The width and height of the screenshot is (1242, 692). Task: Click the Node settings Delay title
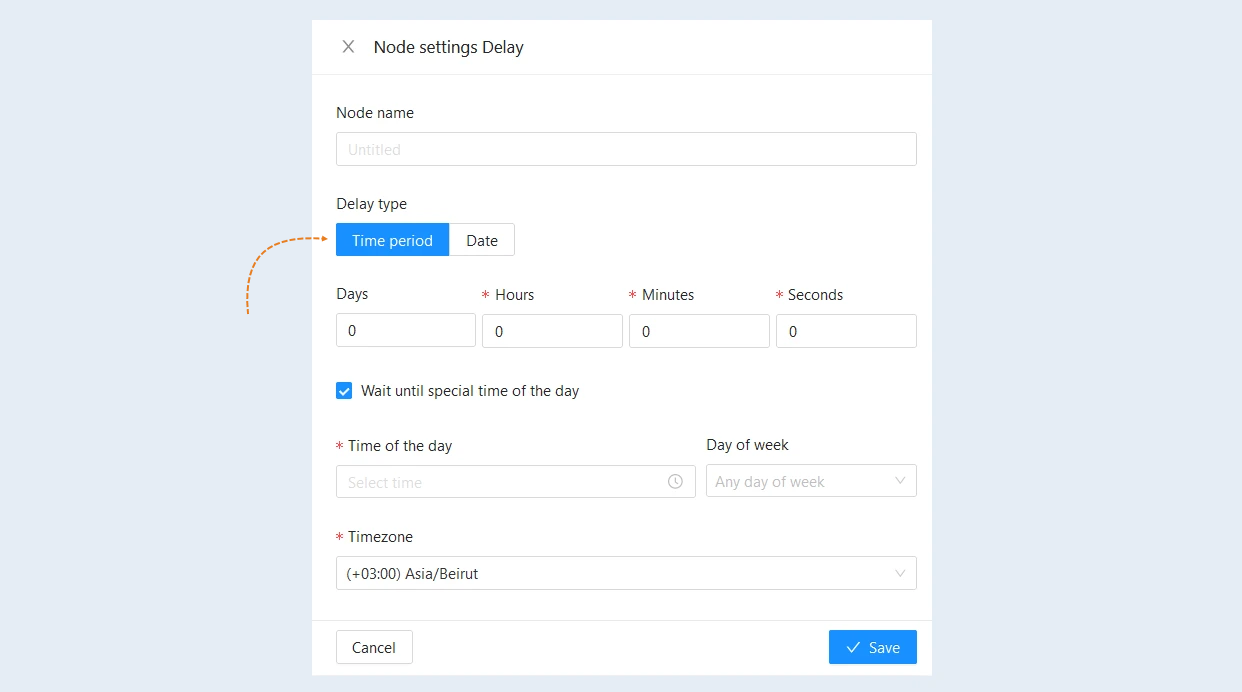(449, 47)
